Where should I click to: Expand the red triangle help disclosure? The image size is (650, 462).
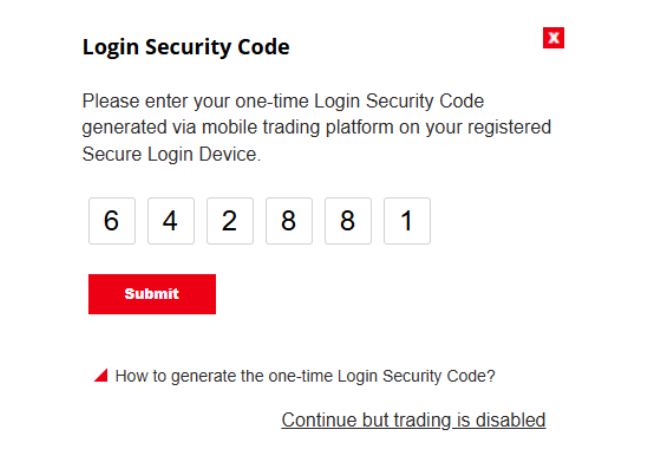tap(100, 376)
